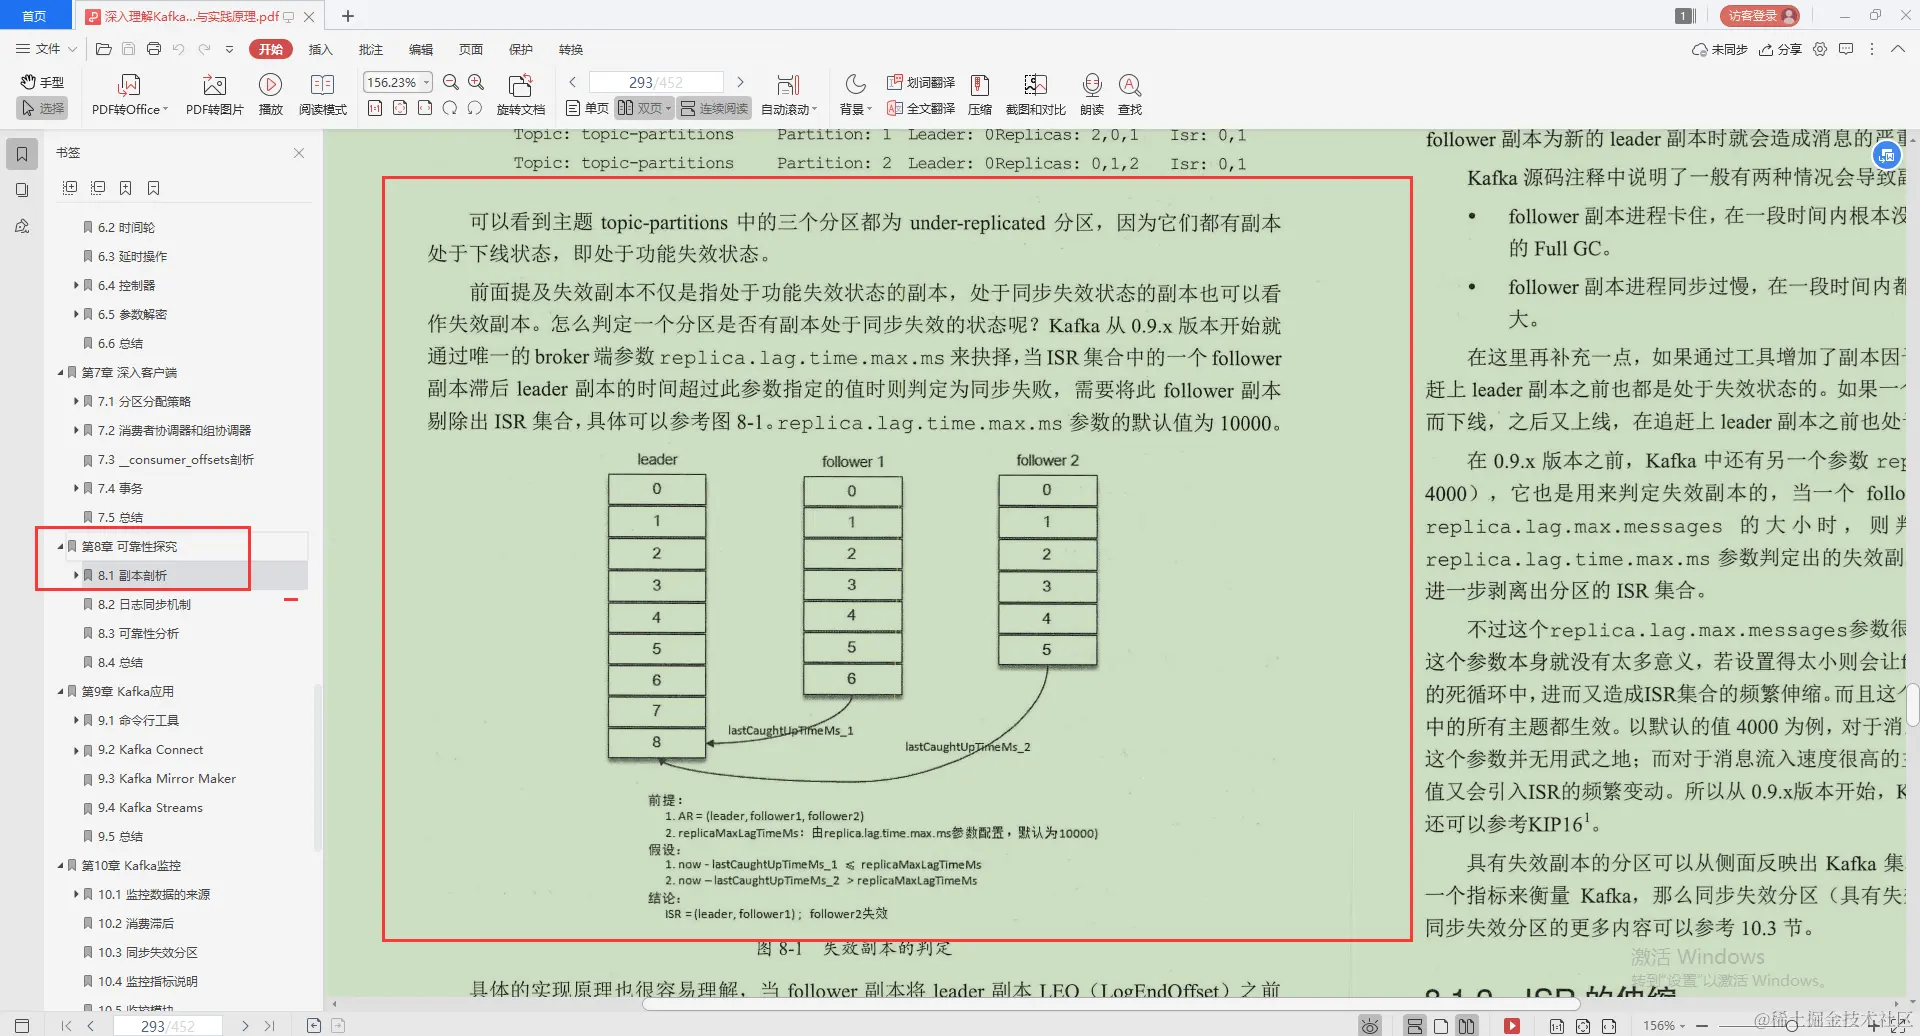The image size is (1920, 1036).
Task: Toggle 连续阅读 continuous reading mode
Action: click(713, 108)
